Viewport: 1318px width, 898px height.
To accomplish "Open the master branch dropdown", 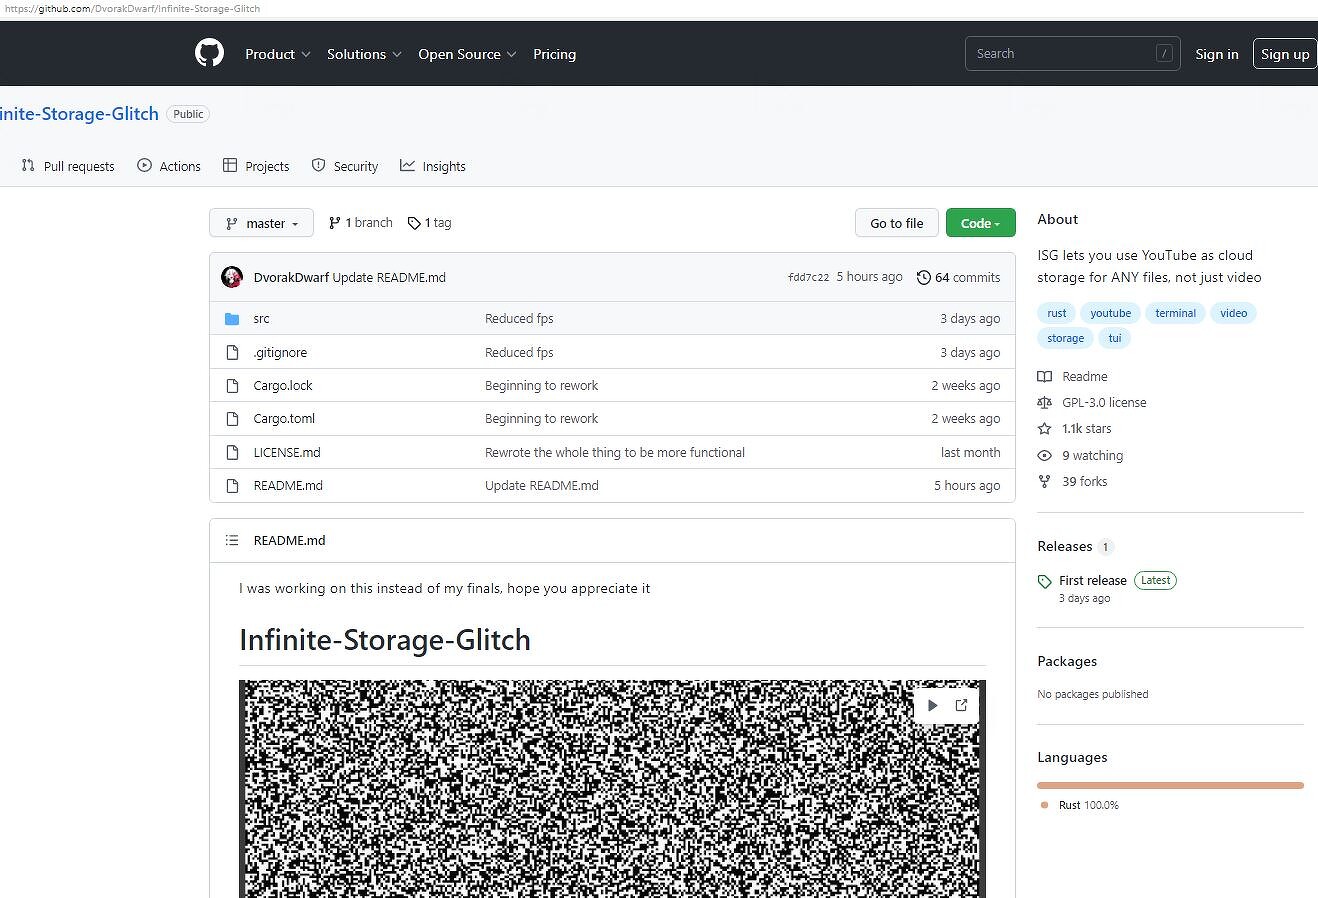I will (x=261, y=223).
